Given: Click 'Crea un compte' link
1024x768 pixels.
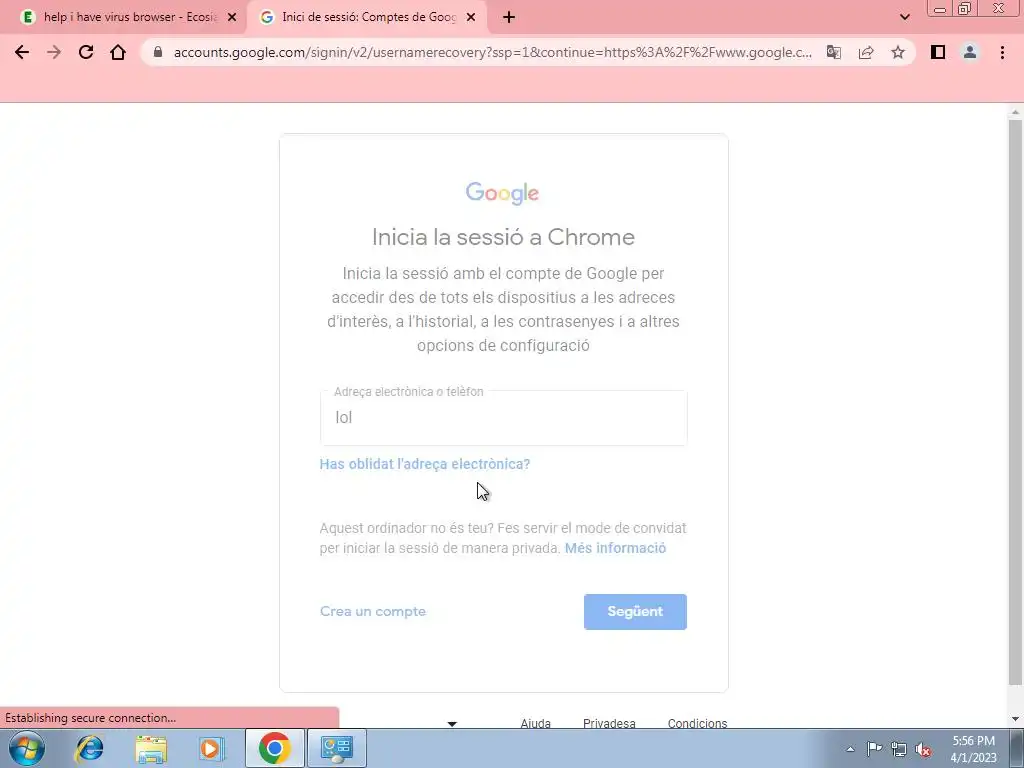Looking at the screenshot, I should click(373, 612).
